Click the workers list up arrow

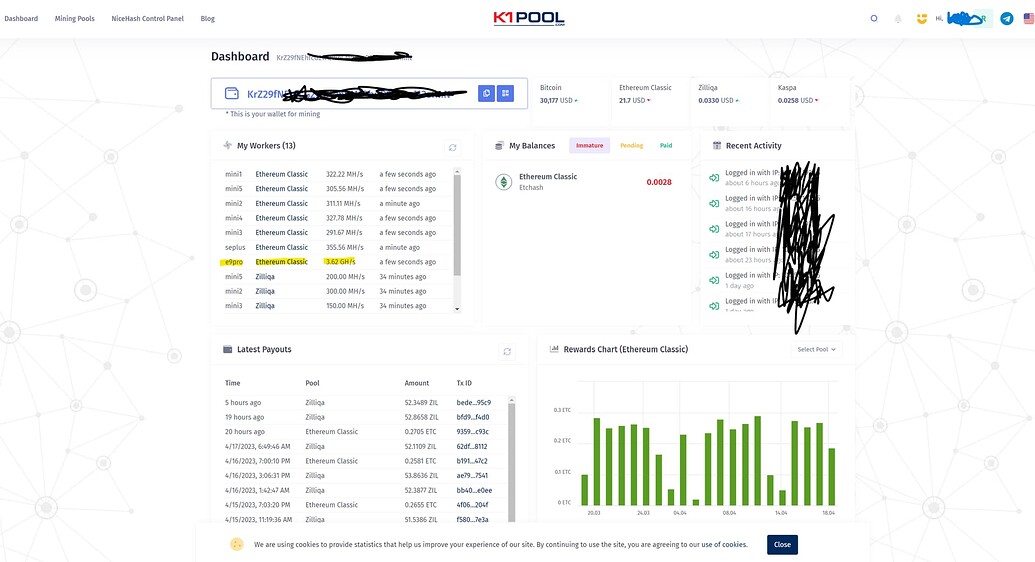[457, 171]
